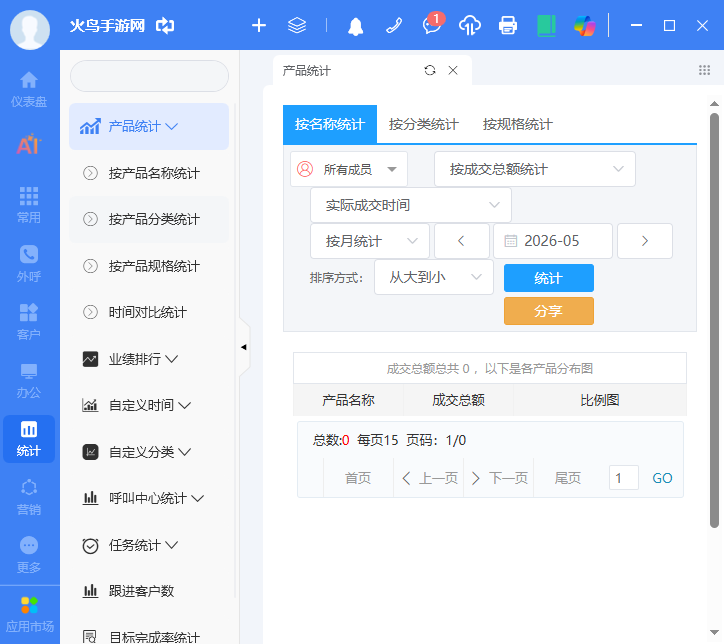This screenshot has width=724, height=644.
Task: Click the 首页 pagination button
Action: [x=358, y=478]
